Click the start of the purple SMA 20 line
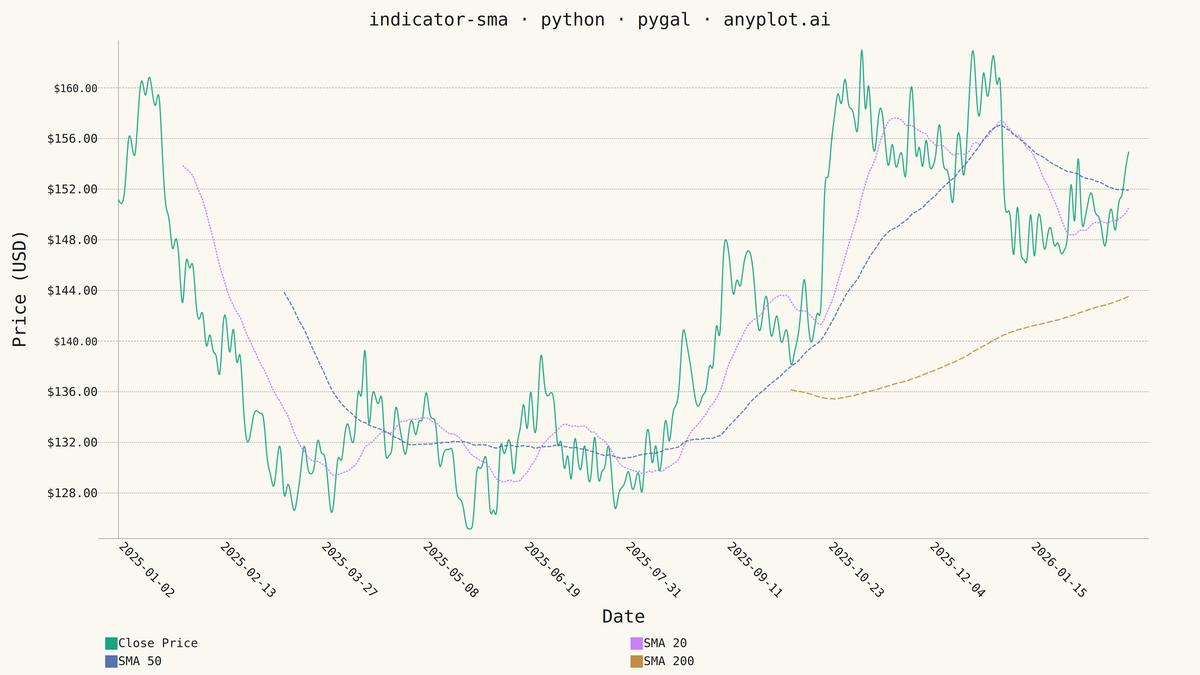Viewport: 1200px width, 675px height. 183,166
